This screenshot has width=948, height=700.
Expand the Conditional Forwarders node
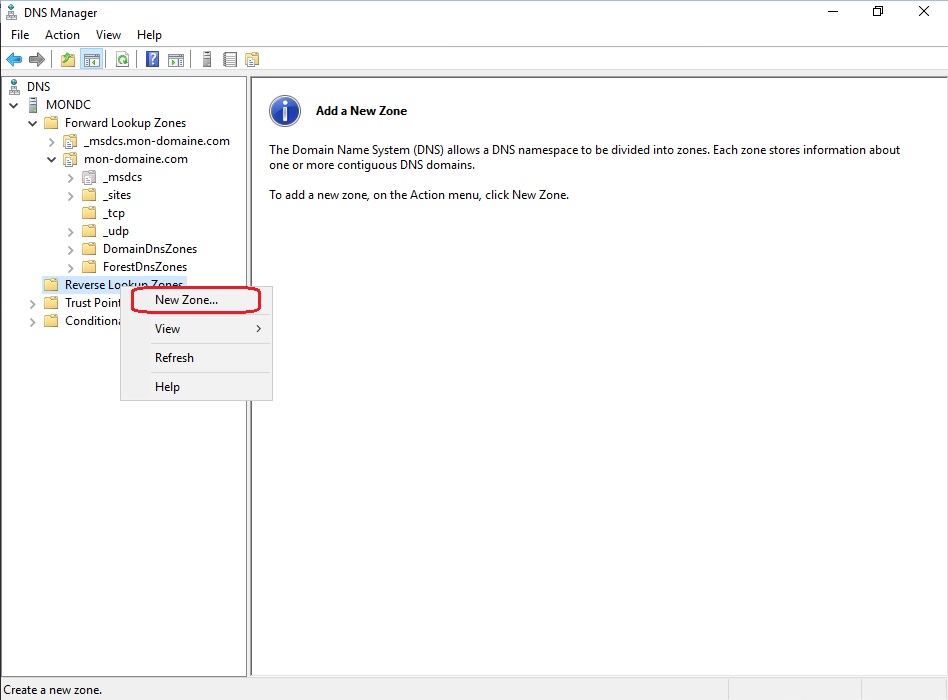(x=33, y=322)
